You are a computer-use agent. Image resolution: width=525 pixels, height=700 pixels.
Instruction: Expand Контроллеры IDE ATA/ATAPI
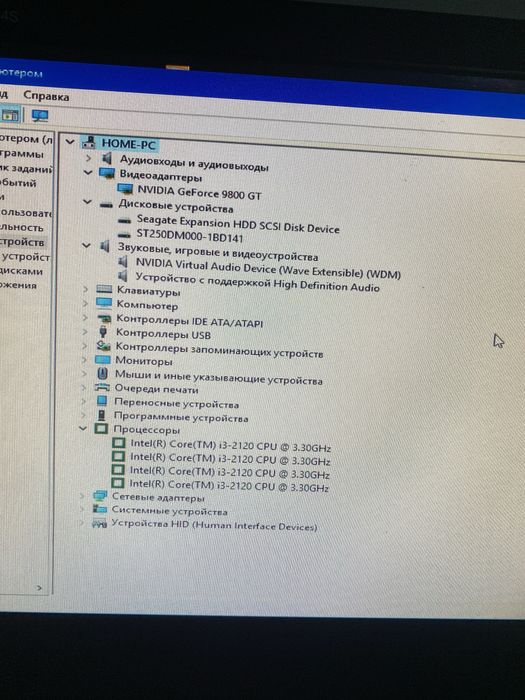[85, 318]
